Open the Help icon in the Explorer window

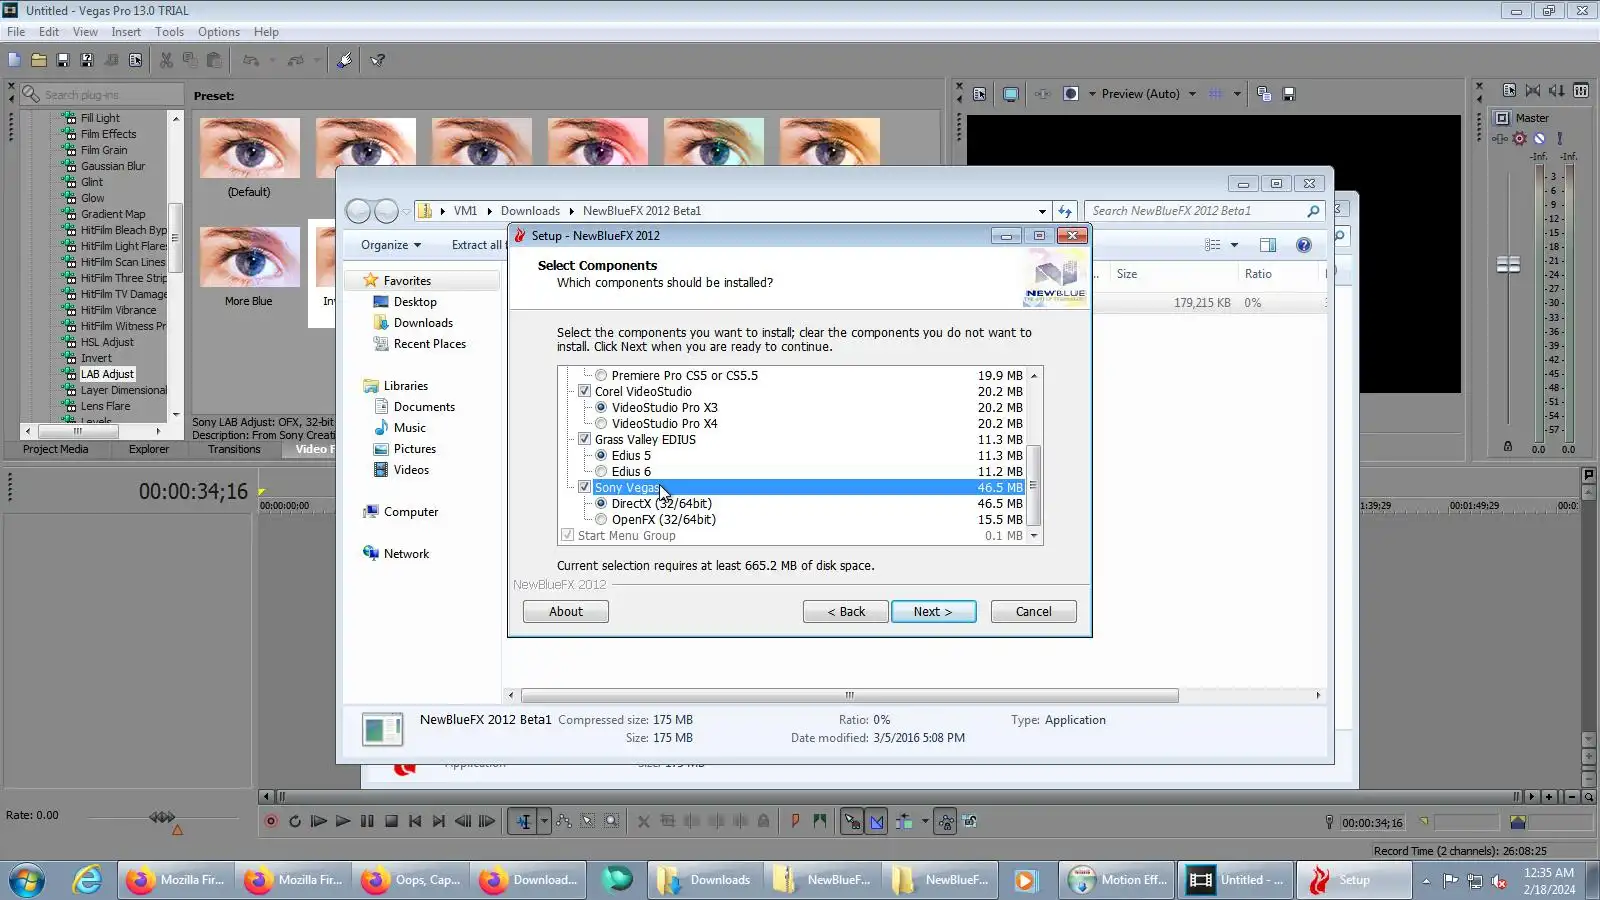1303,245
